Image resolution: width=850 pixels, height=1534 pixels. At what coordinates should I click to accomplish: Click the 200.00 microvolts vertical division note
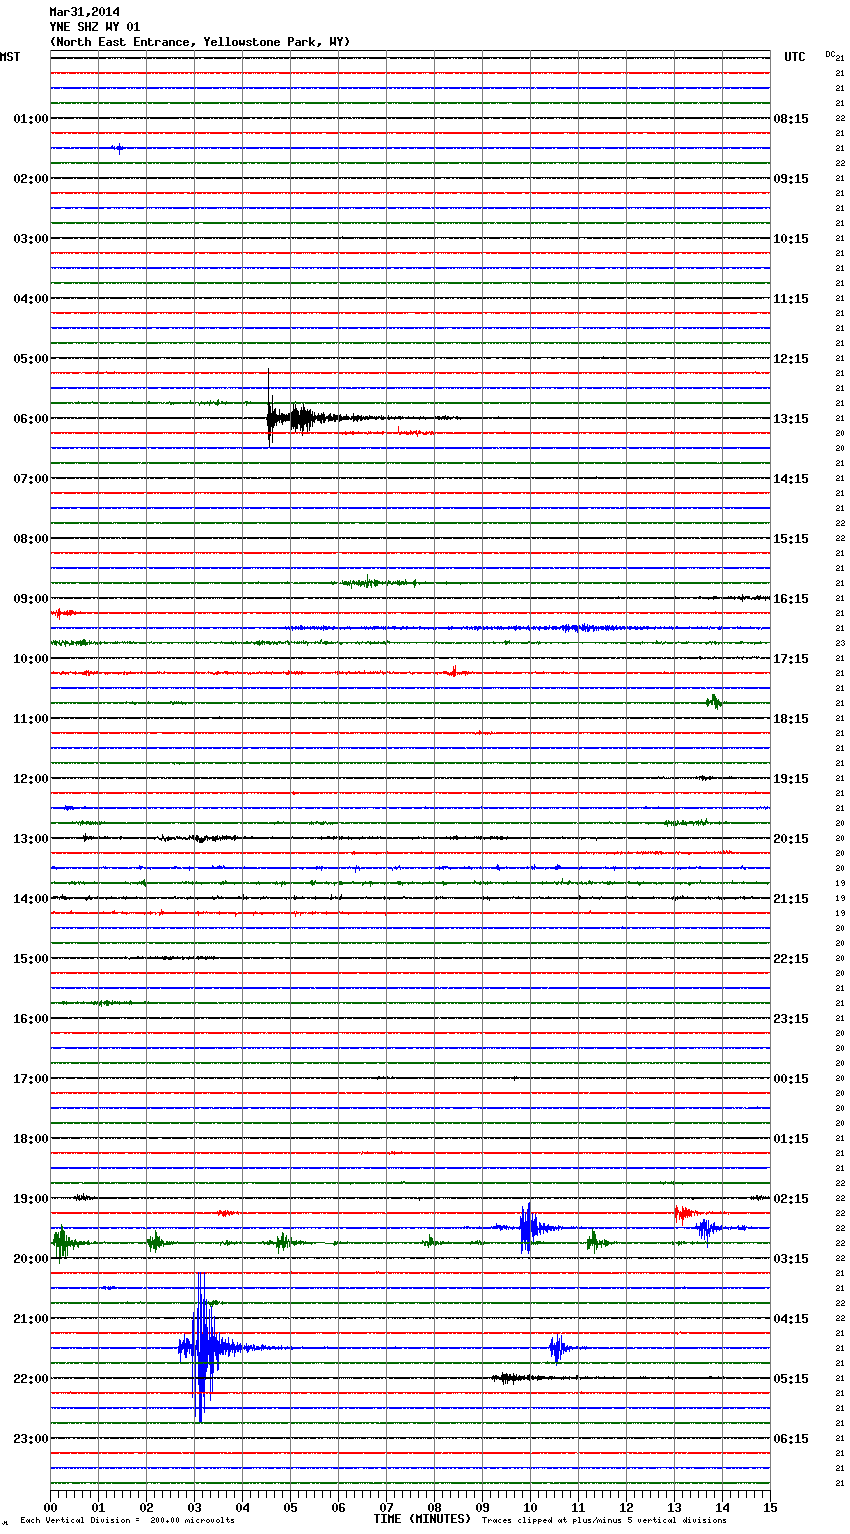127,1521
